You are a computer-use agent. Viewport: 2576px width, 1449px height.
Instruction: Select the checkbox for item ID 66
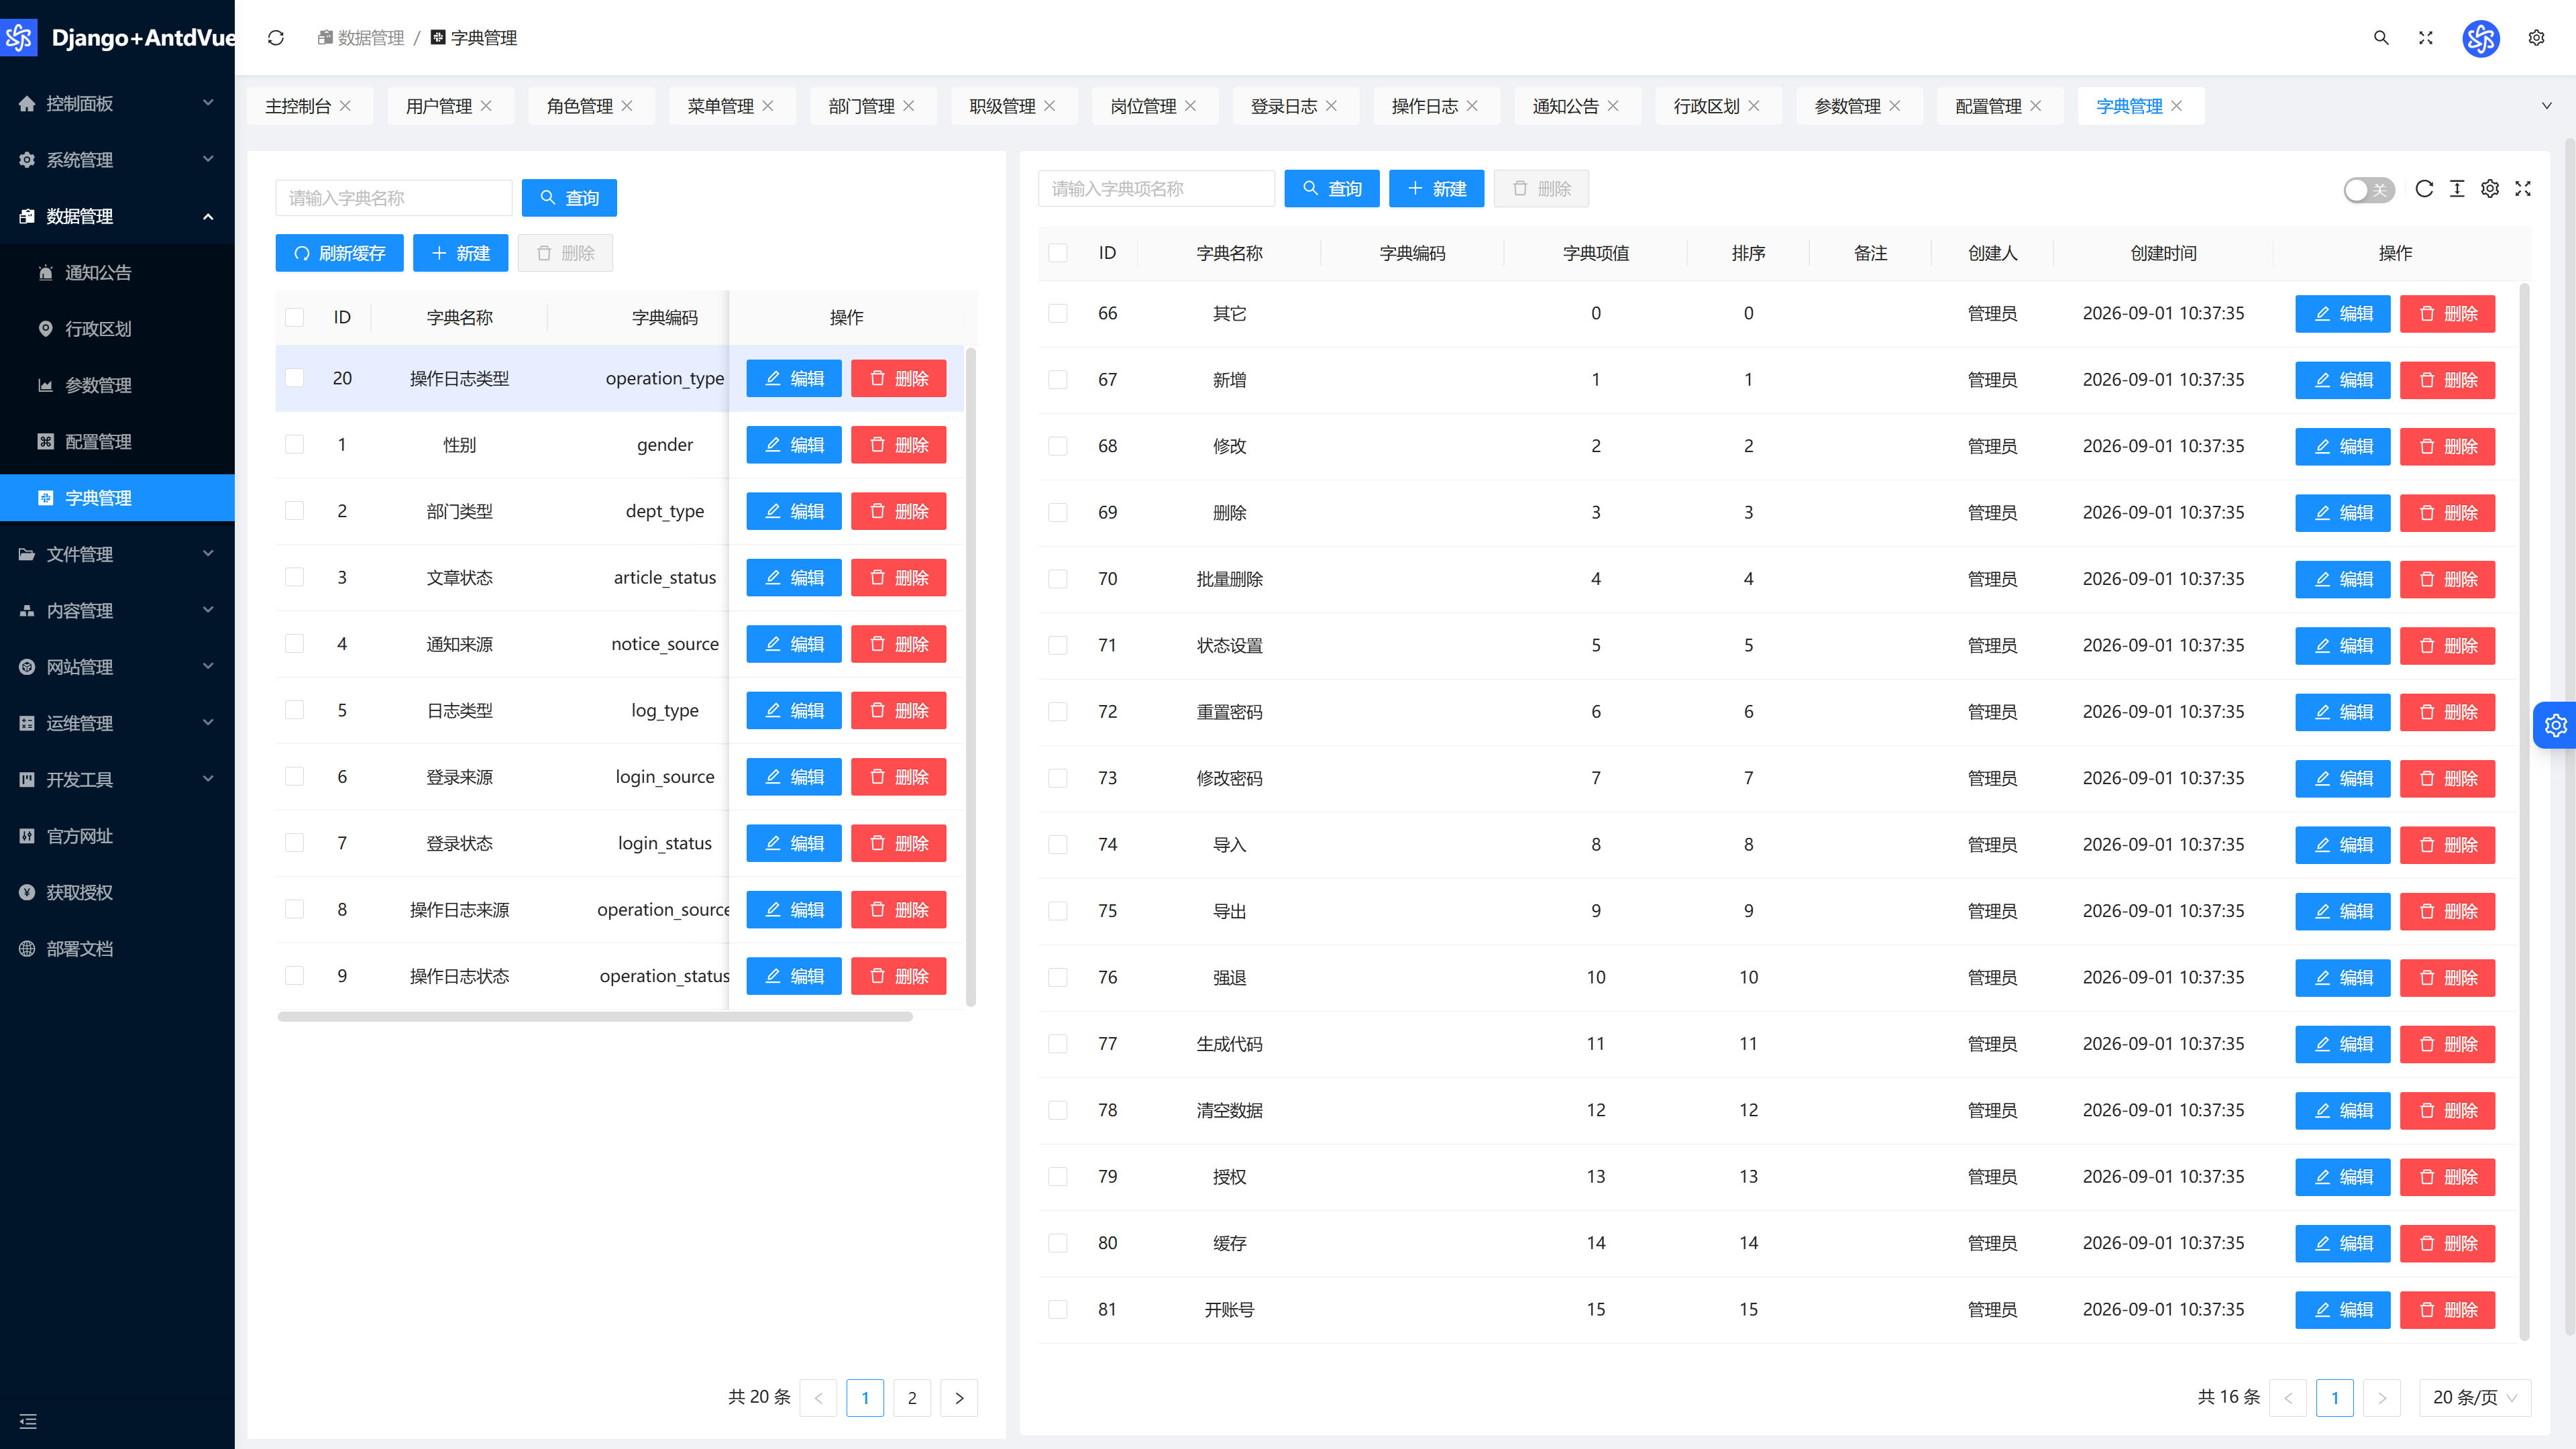click(1057, 313)
